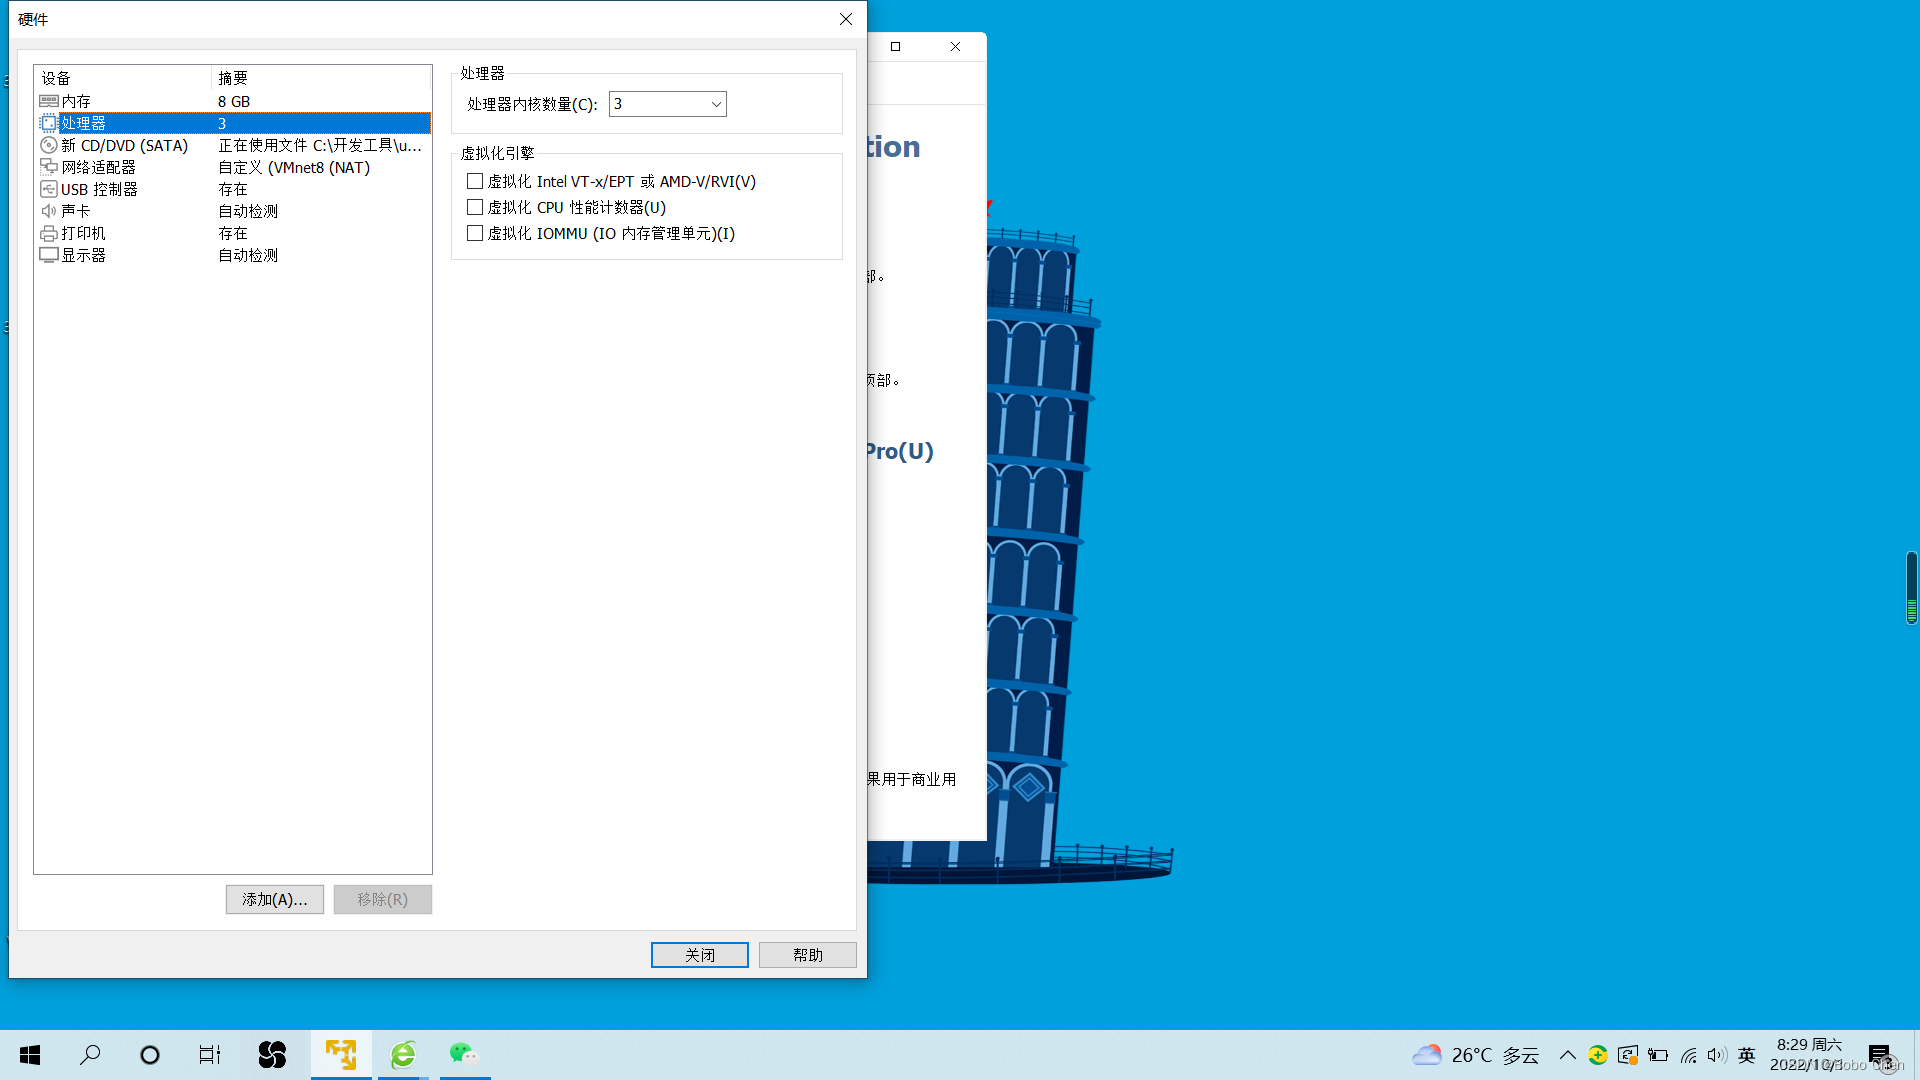Open WeChat from the taskbar
1920x1080 pixels.
tap(463, 1054)
